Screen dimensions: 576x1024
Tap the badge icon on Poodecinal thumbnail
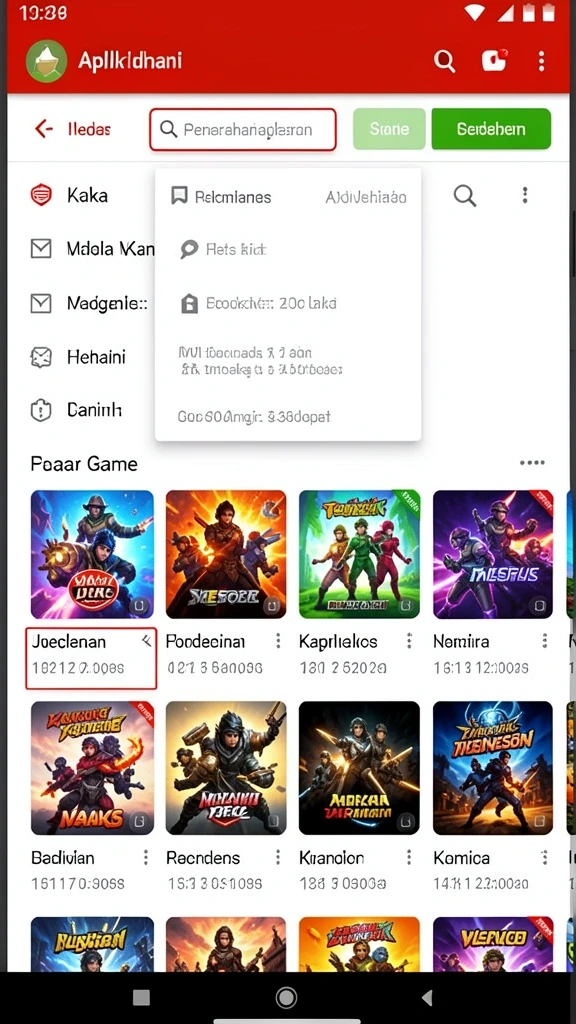click(x=271, y=606)
